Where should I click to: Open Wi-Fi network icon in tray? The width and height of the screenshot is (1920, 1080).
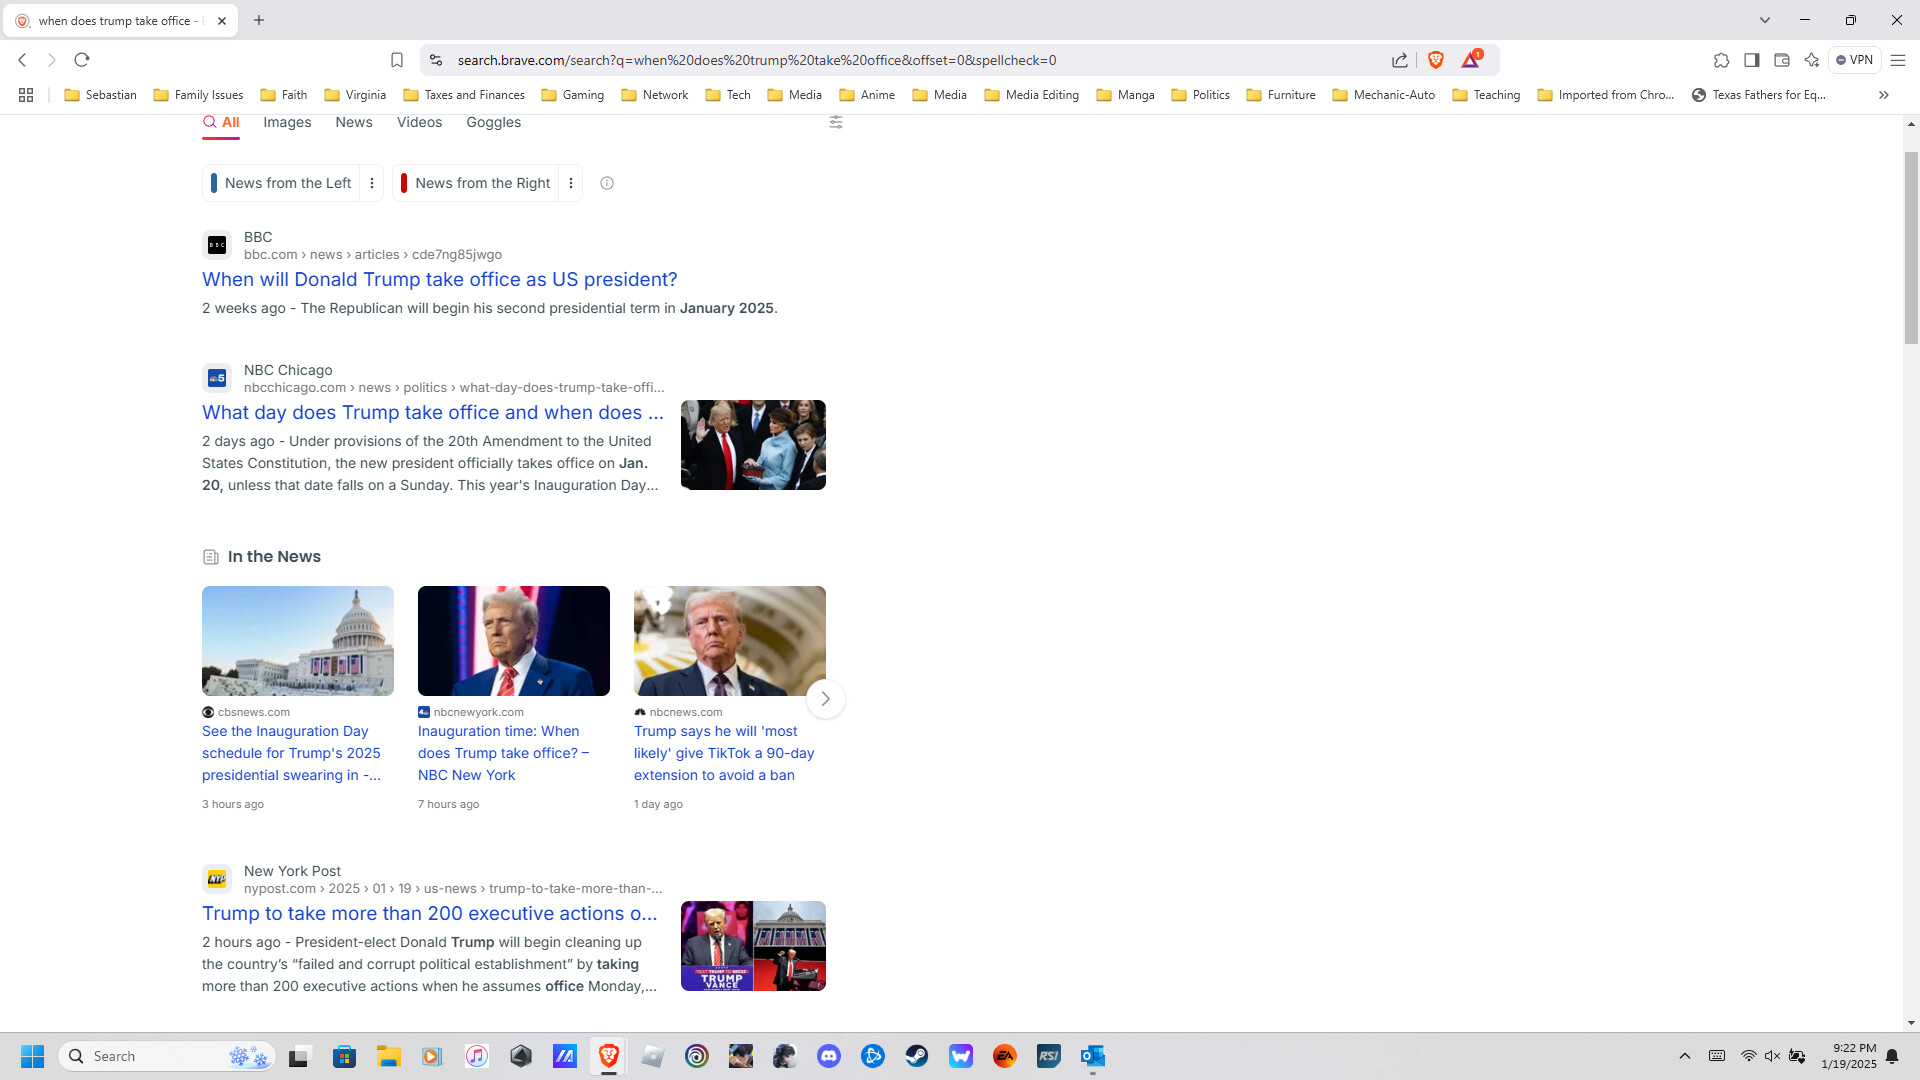click(x=1748, y=1056)
